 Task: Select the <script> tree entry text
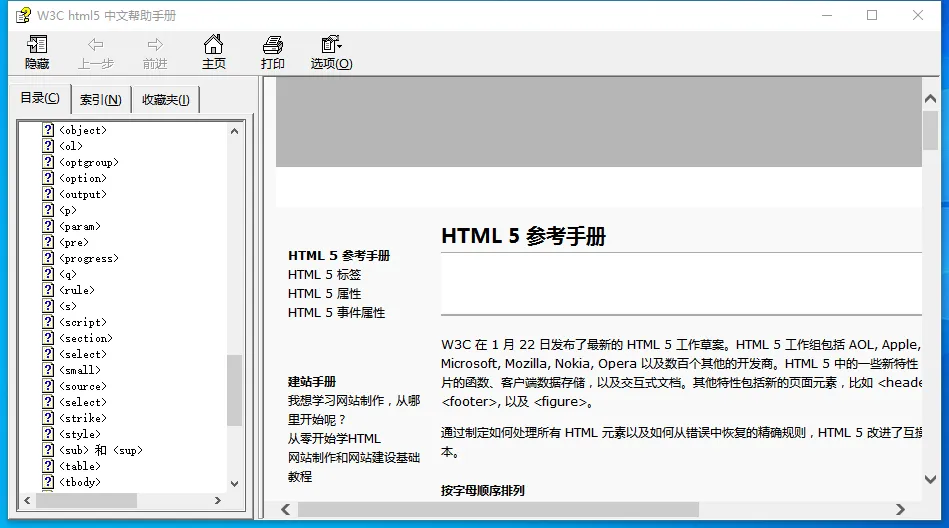click(83, 322)
